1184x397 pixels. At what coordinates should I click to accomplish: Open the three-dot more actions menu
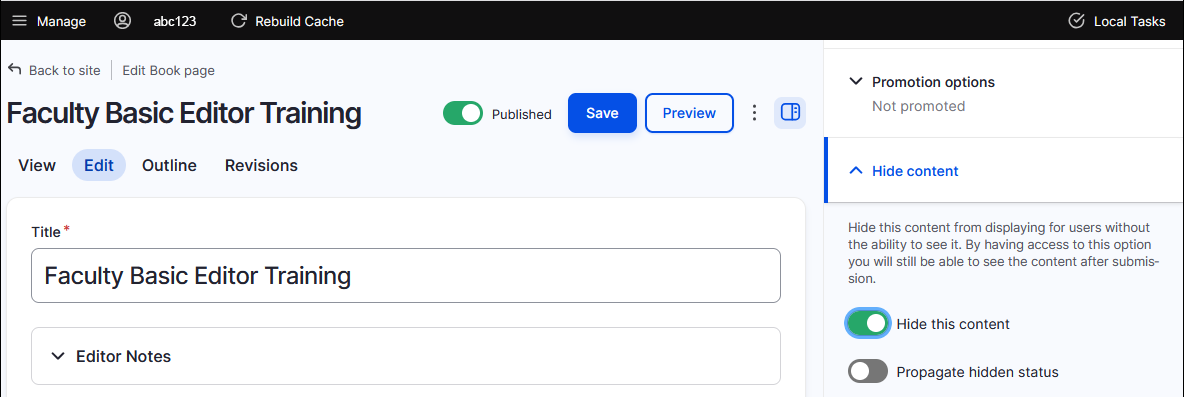point(754,113)
